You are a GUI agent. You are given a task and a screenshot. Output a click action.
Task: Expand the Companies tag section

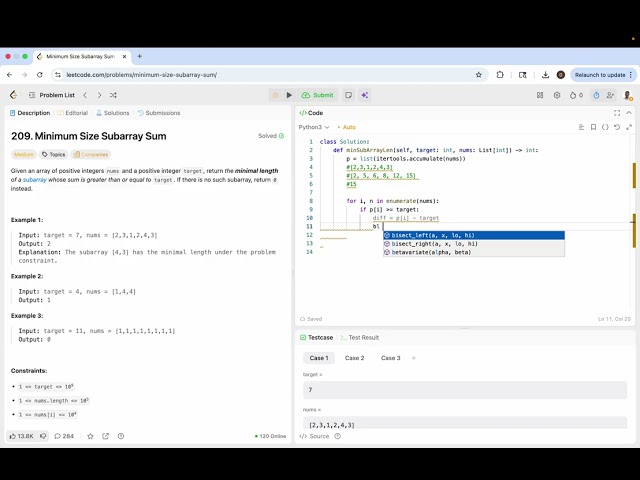coord(91,154)
